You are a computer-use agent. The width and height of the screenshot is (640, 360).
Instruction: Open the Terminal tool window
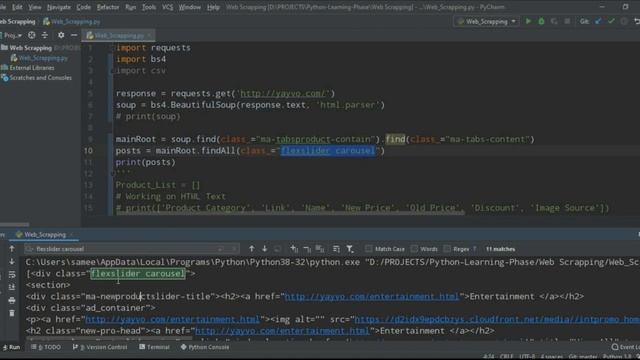pyautogui.click(x=154, y=347)
